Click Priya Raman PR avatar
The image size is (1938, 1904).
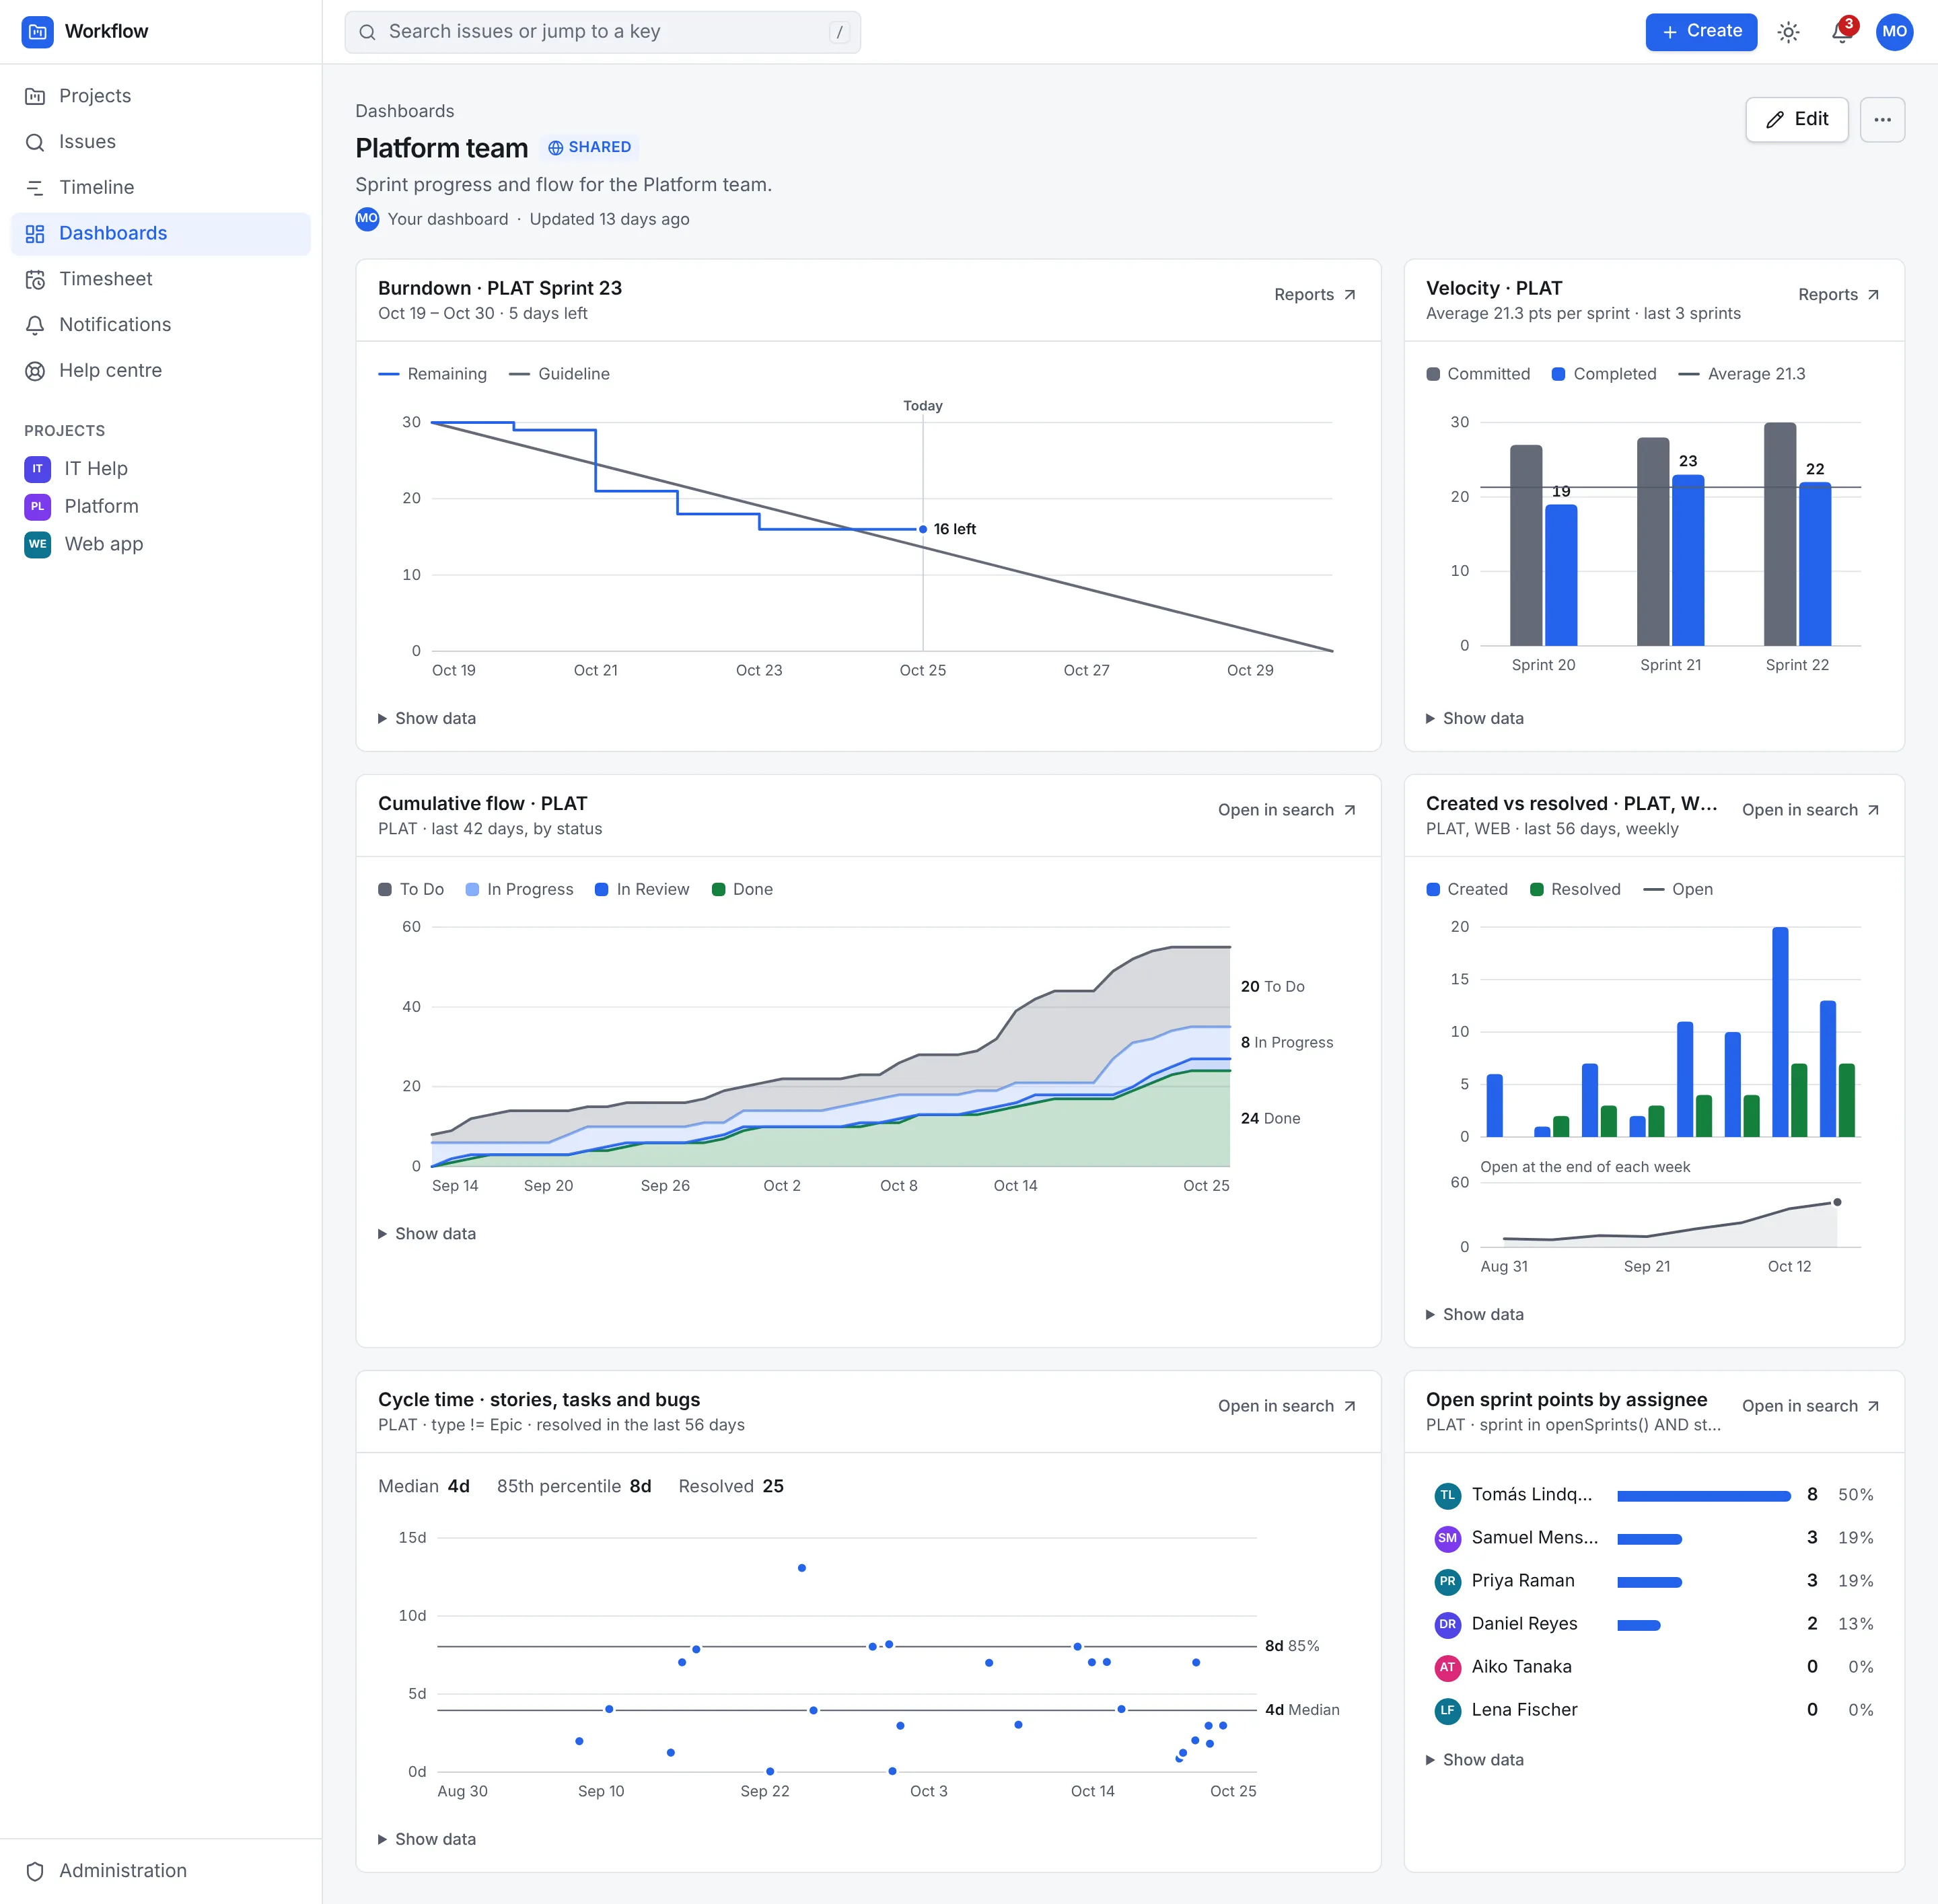[1447, 1581]
